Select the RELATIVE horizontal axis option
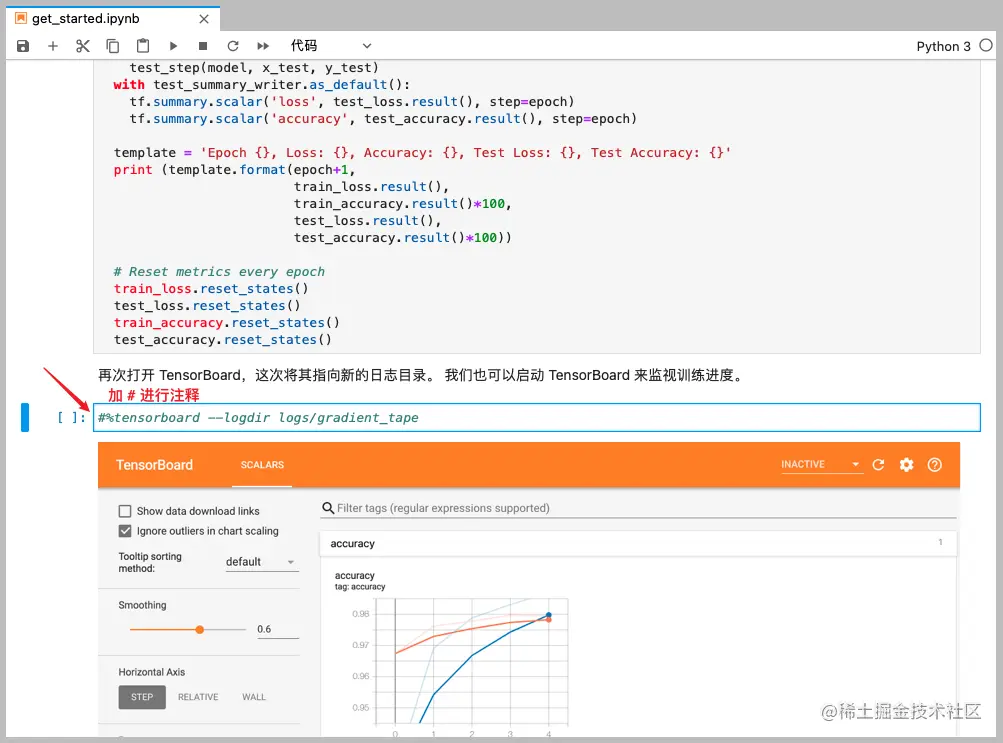The height and width of the screenshot is (743, 1003). pos(198,697)
